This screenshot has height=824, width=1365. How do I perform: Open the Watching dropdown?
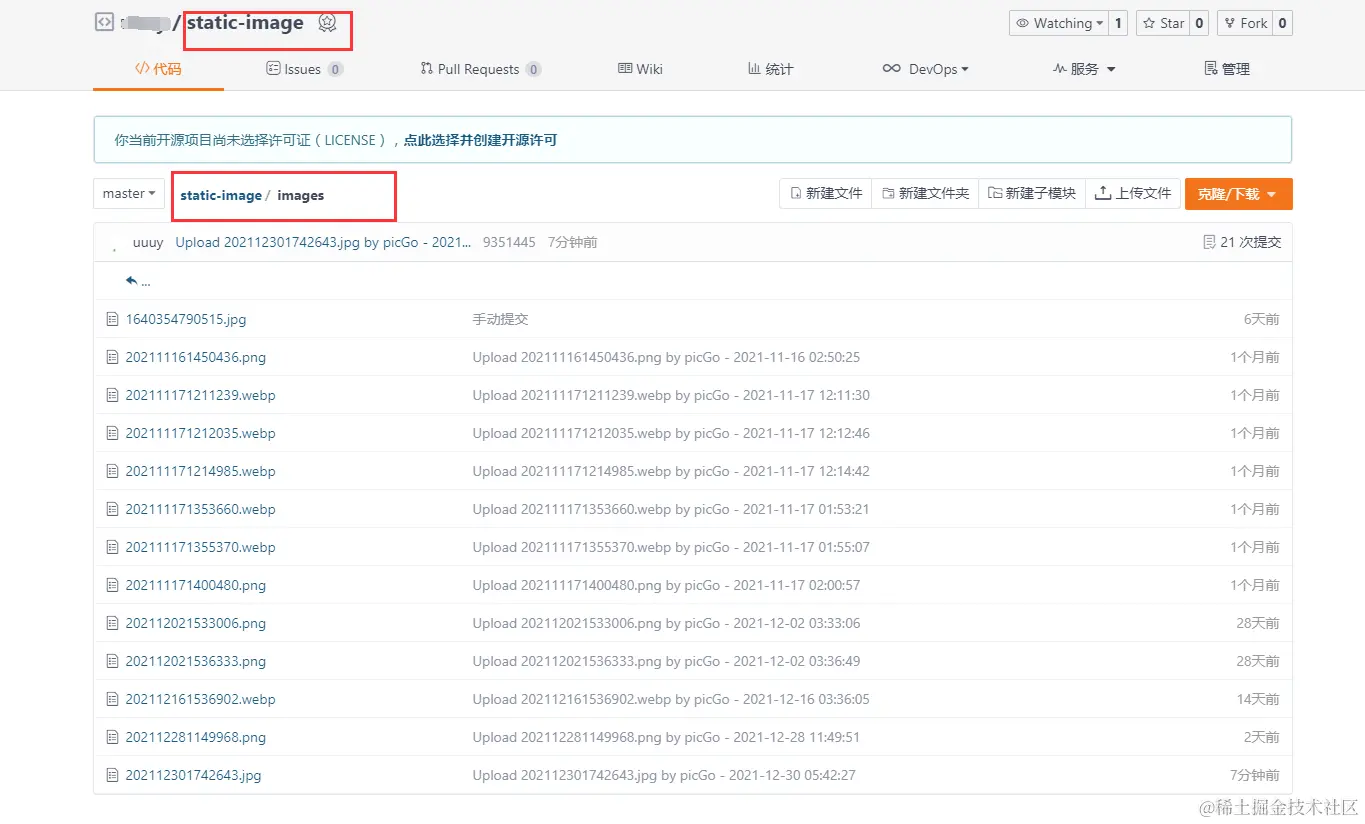point(1059,23)
